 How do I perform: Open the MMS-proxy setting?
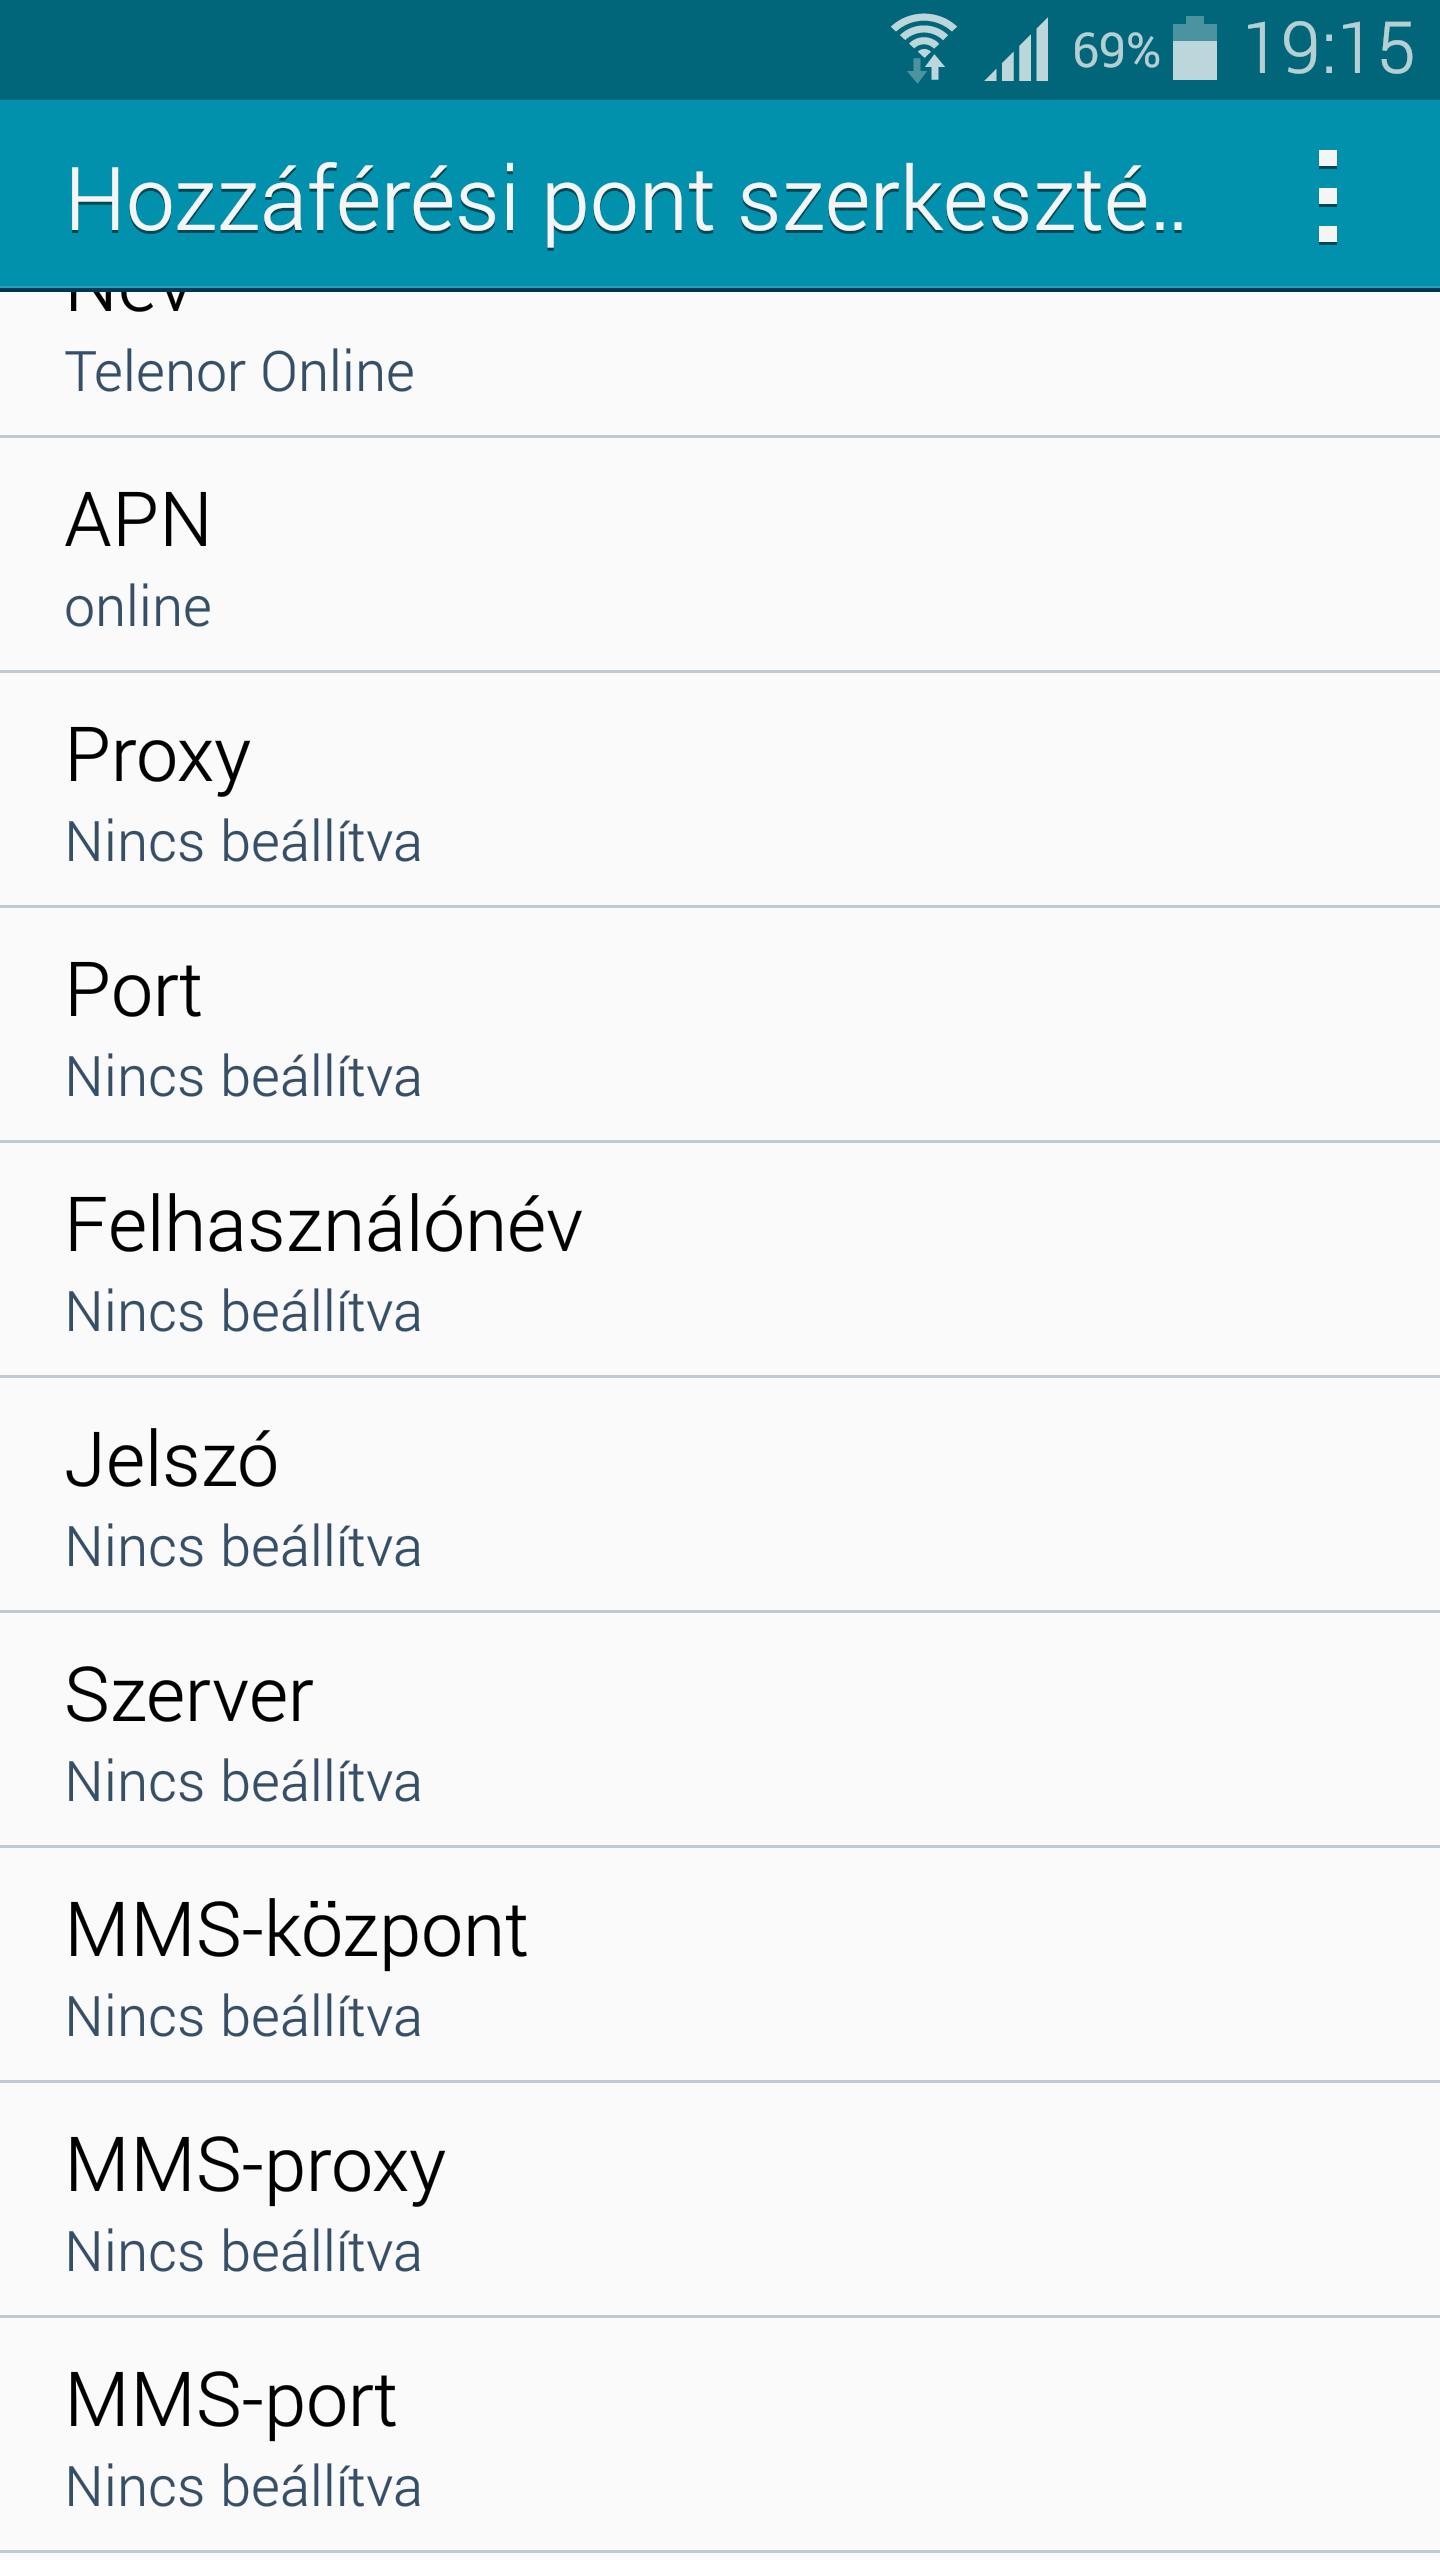(x=720, y=2200)
